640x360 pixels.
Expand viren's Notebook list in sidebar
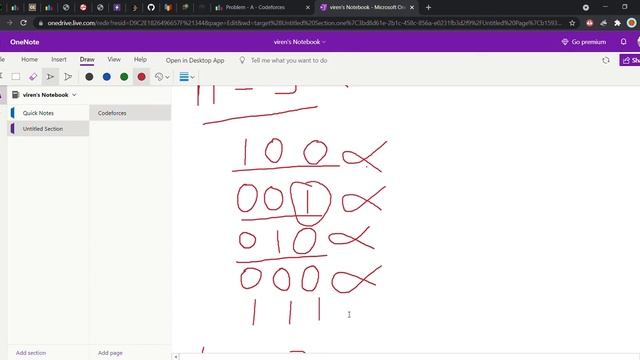click(74, 95)
